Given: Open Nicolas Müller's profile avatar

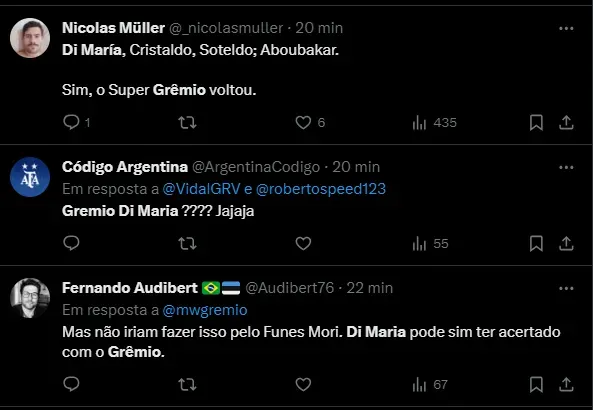Looking at the screenshot, I should [30, 38].
